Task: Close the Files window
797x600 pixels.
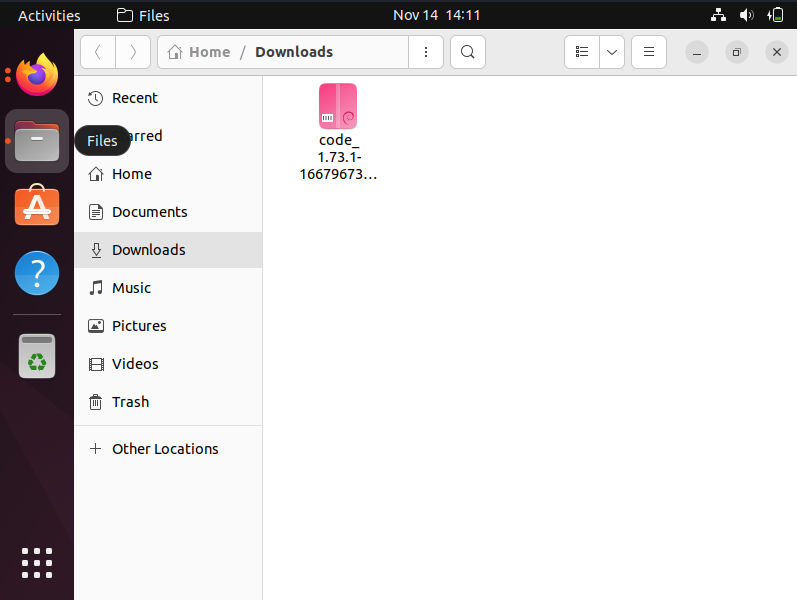Action: pos(777,52)
